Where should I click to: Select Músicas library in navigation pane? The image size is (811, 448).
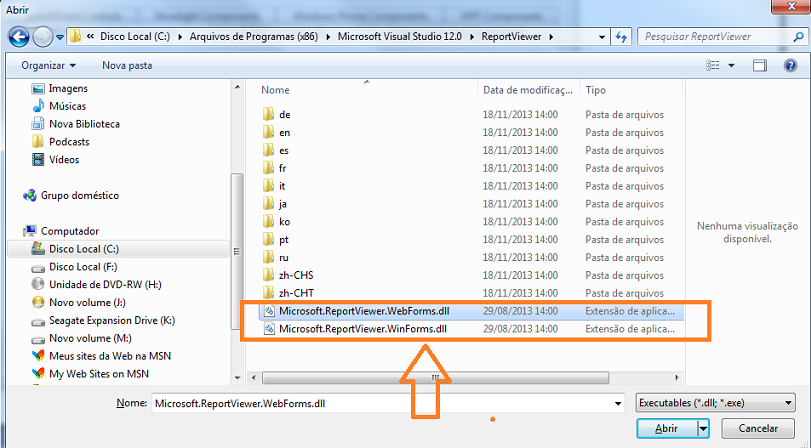[x=59, y=106]
